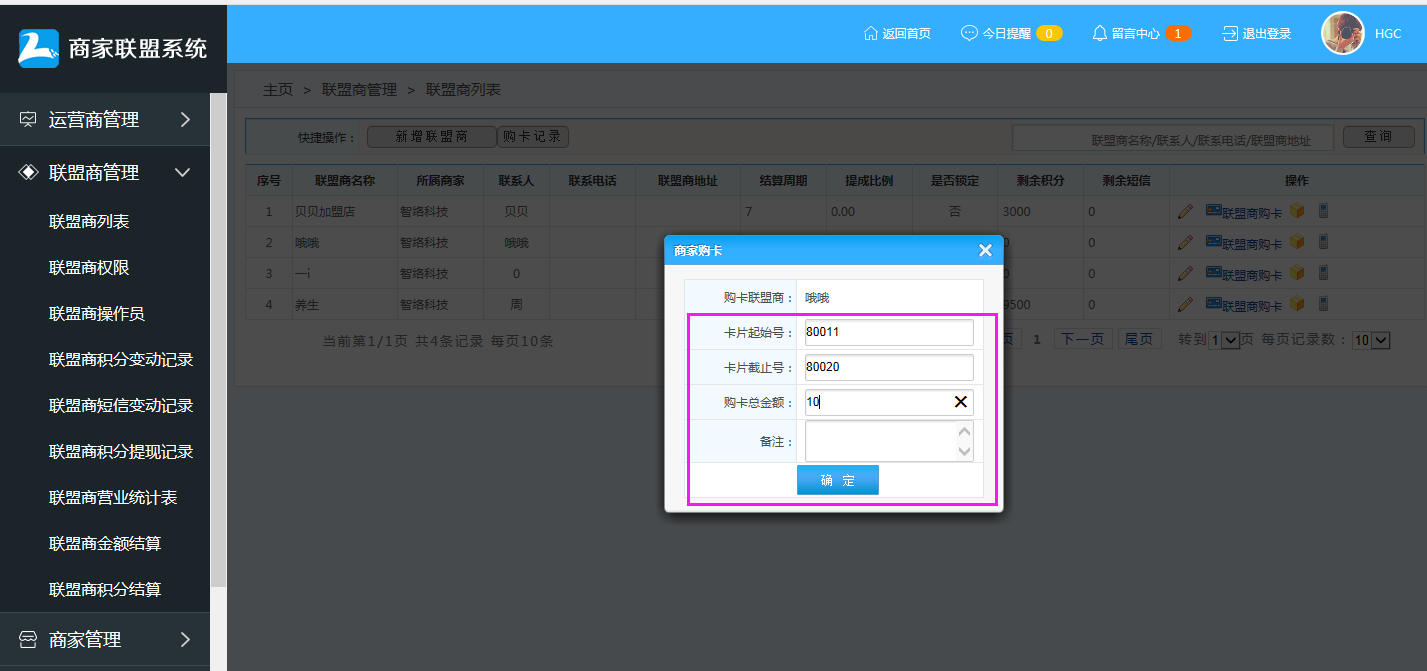Click the HGC user avatar
The height and width of the screenshot is (671, 1427).
[x=1342, y=34]
